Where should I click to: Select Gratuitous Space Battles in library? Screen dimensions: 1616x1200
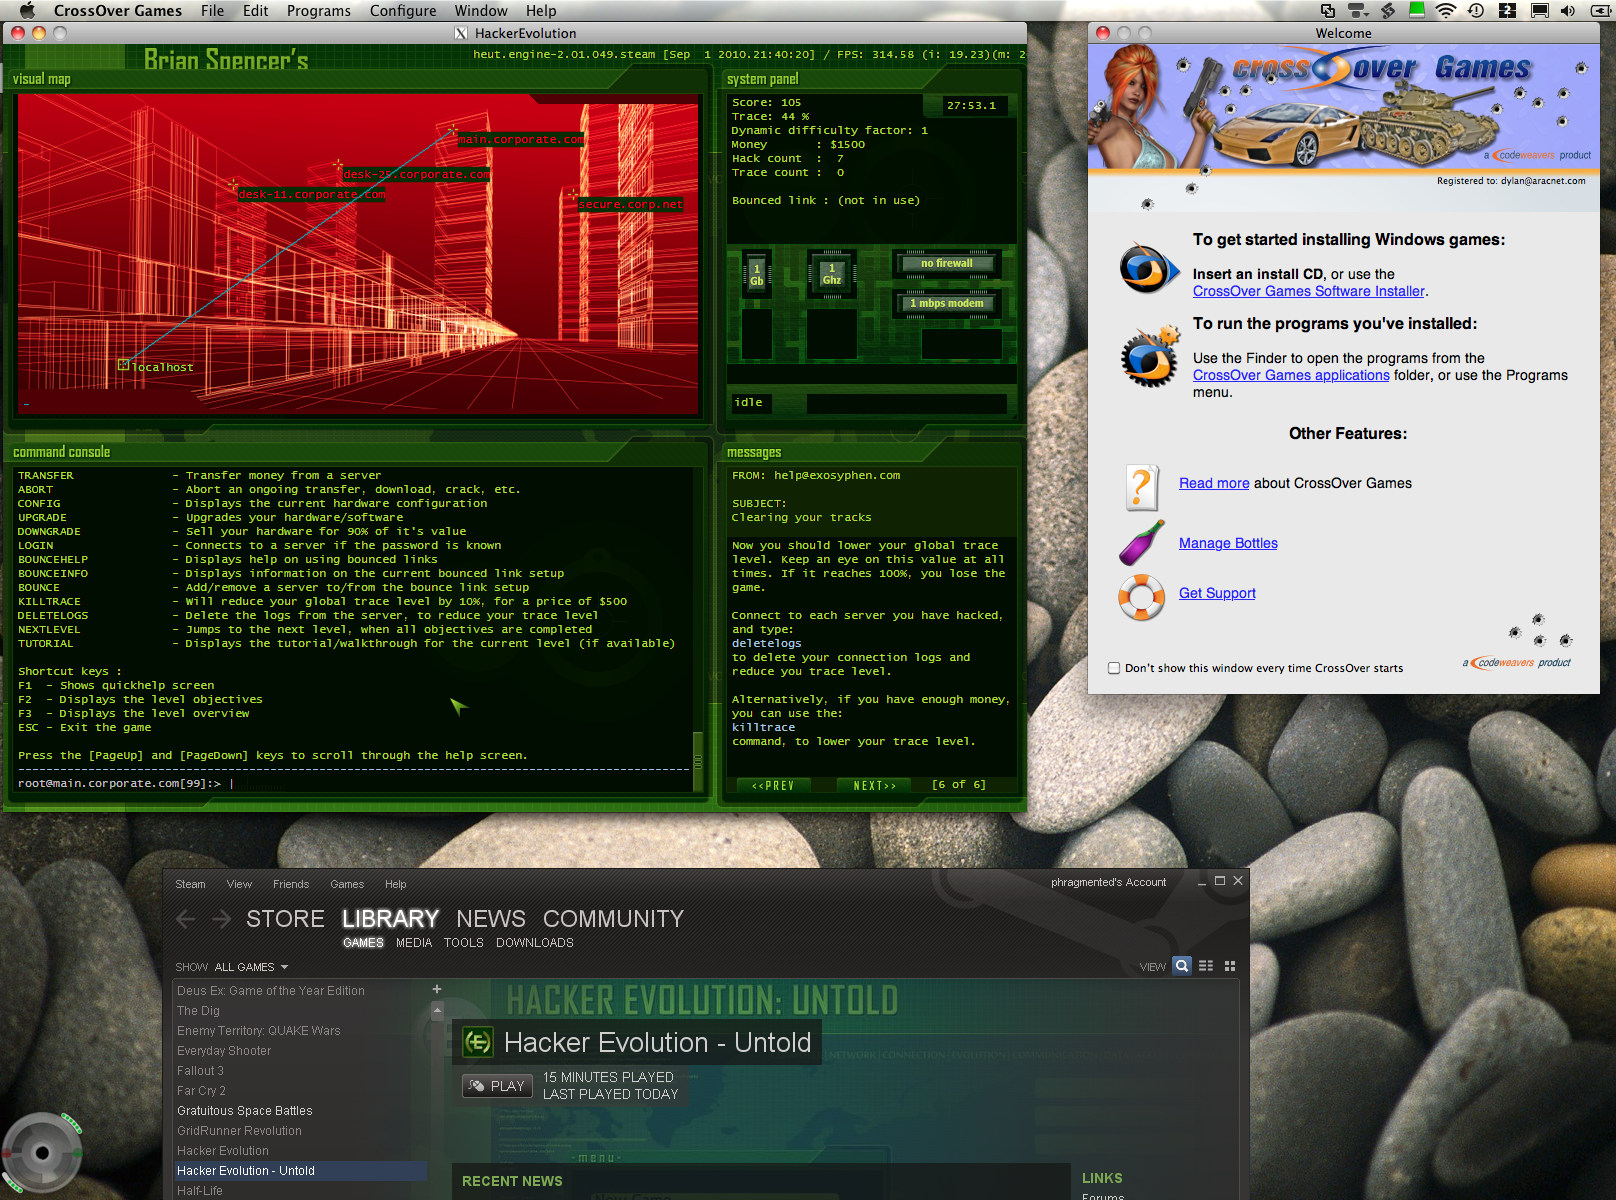(x=245, y=1111)
